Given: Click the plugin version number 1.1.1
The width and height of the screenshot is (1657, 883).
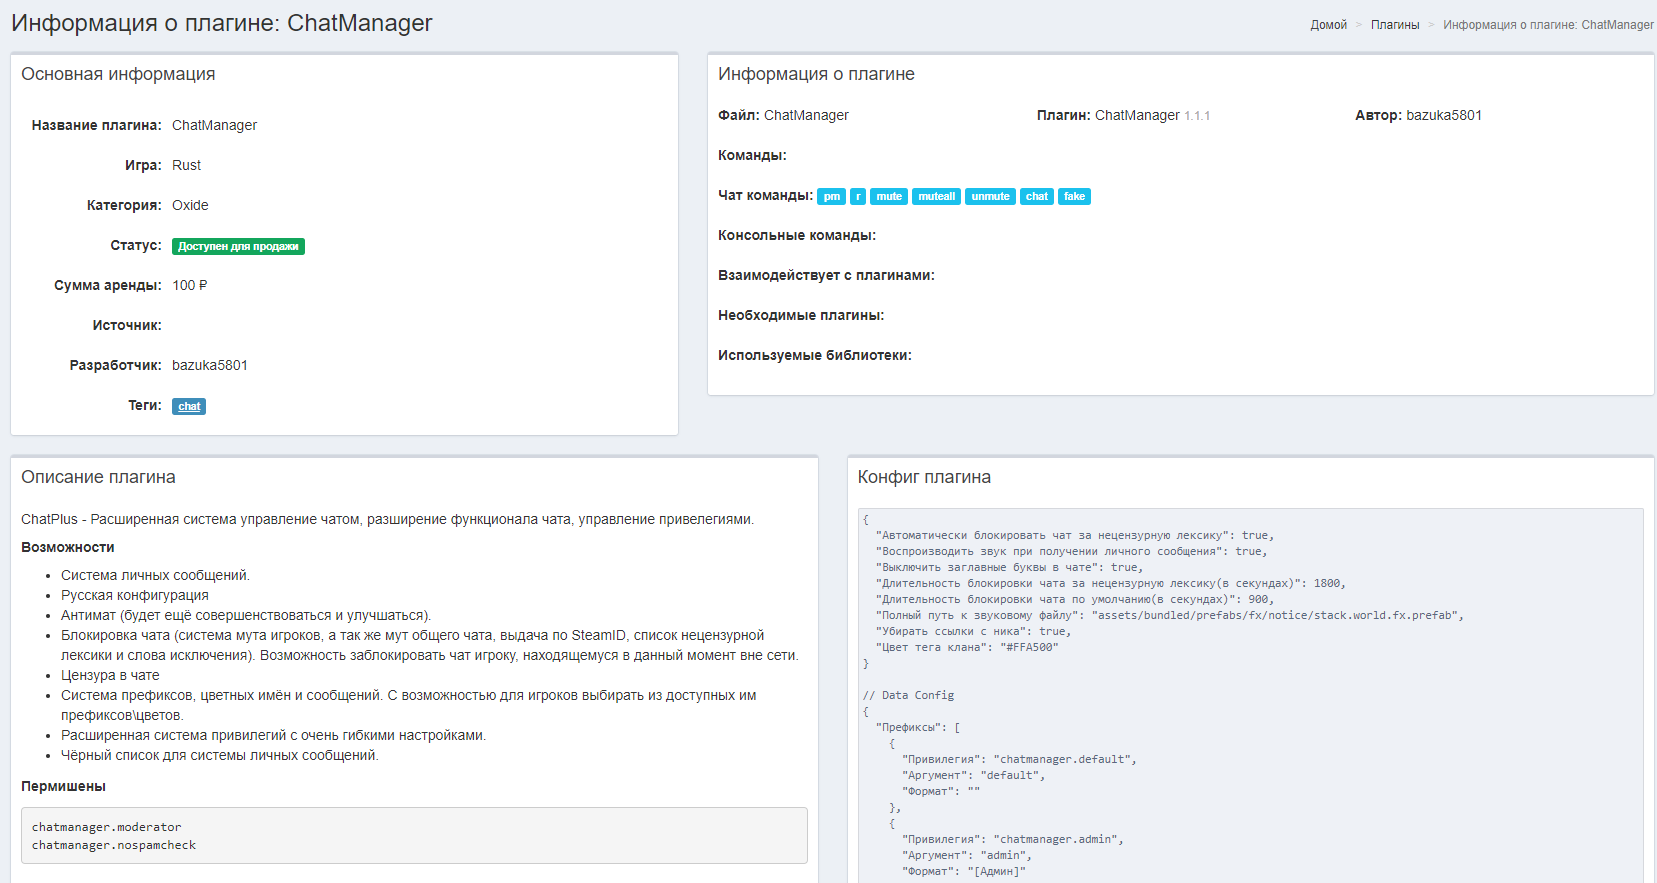Looking at the screenshot, I should 1197,116.
